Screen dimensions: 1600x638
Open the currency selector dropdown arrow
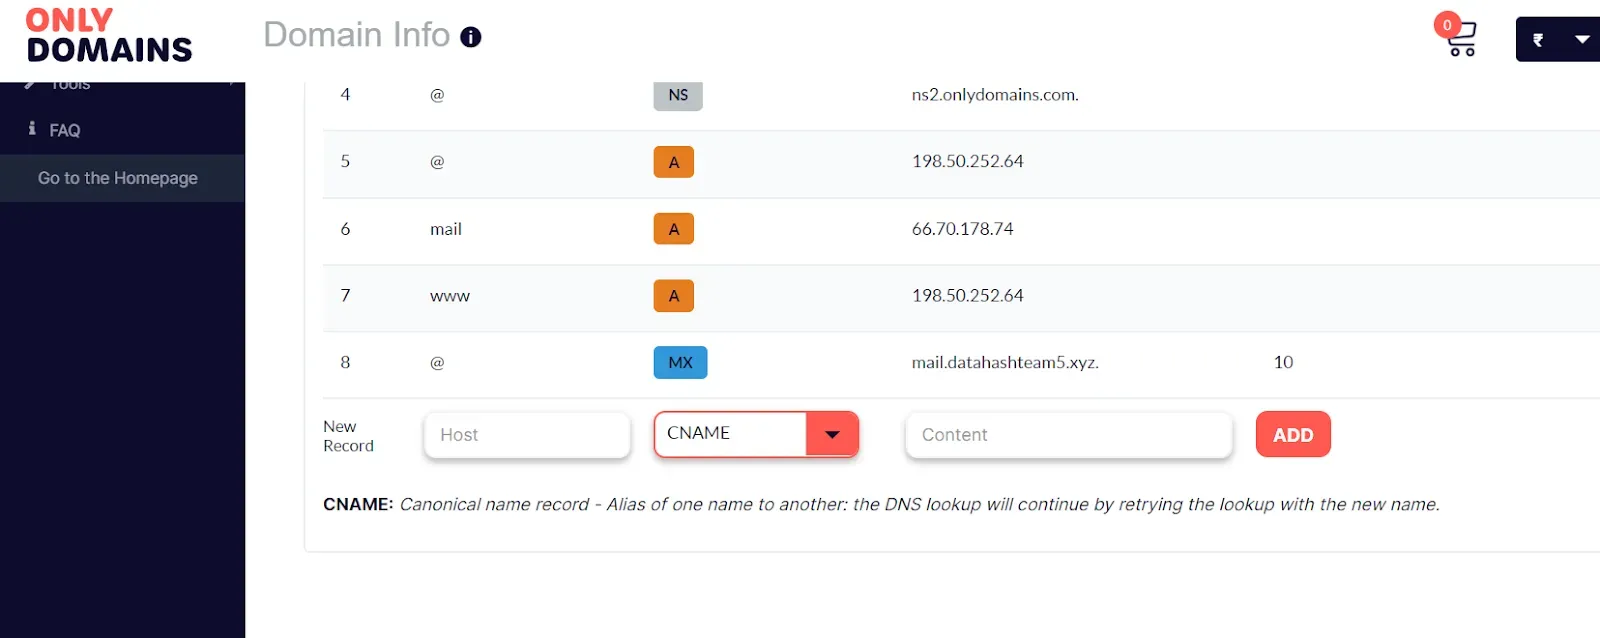[1582, 39]
